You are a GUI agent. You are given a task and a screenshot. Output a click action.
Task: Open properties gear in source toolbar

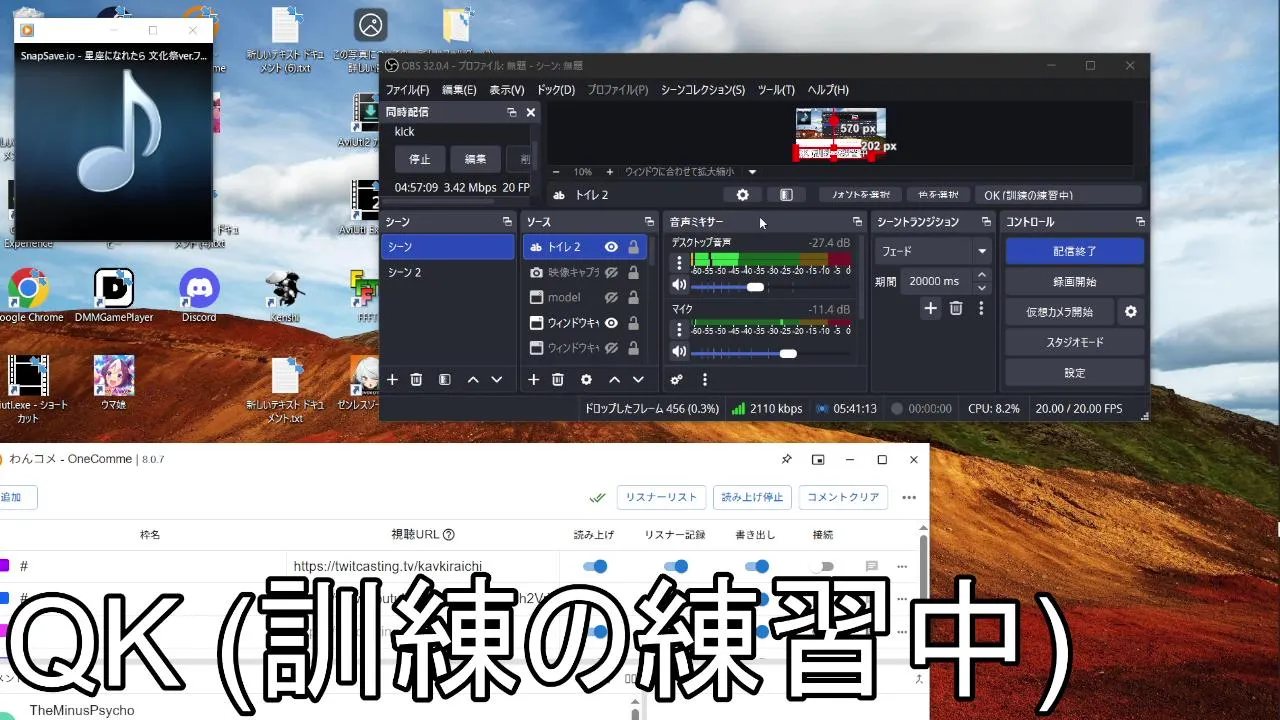(x=742, y=195)
